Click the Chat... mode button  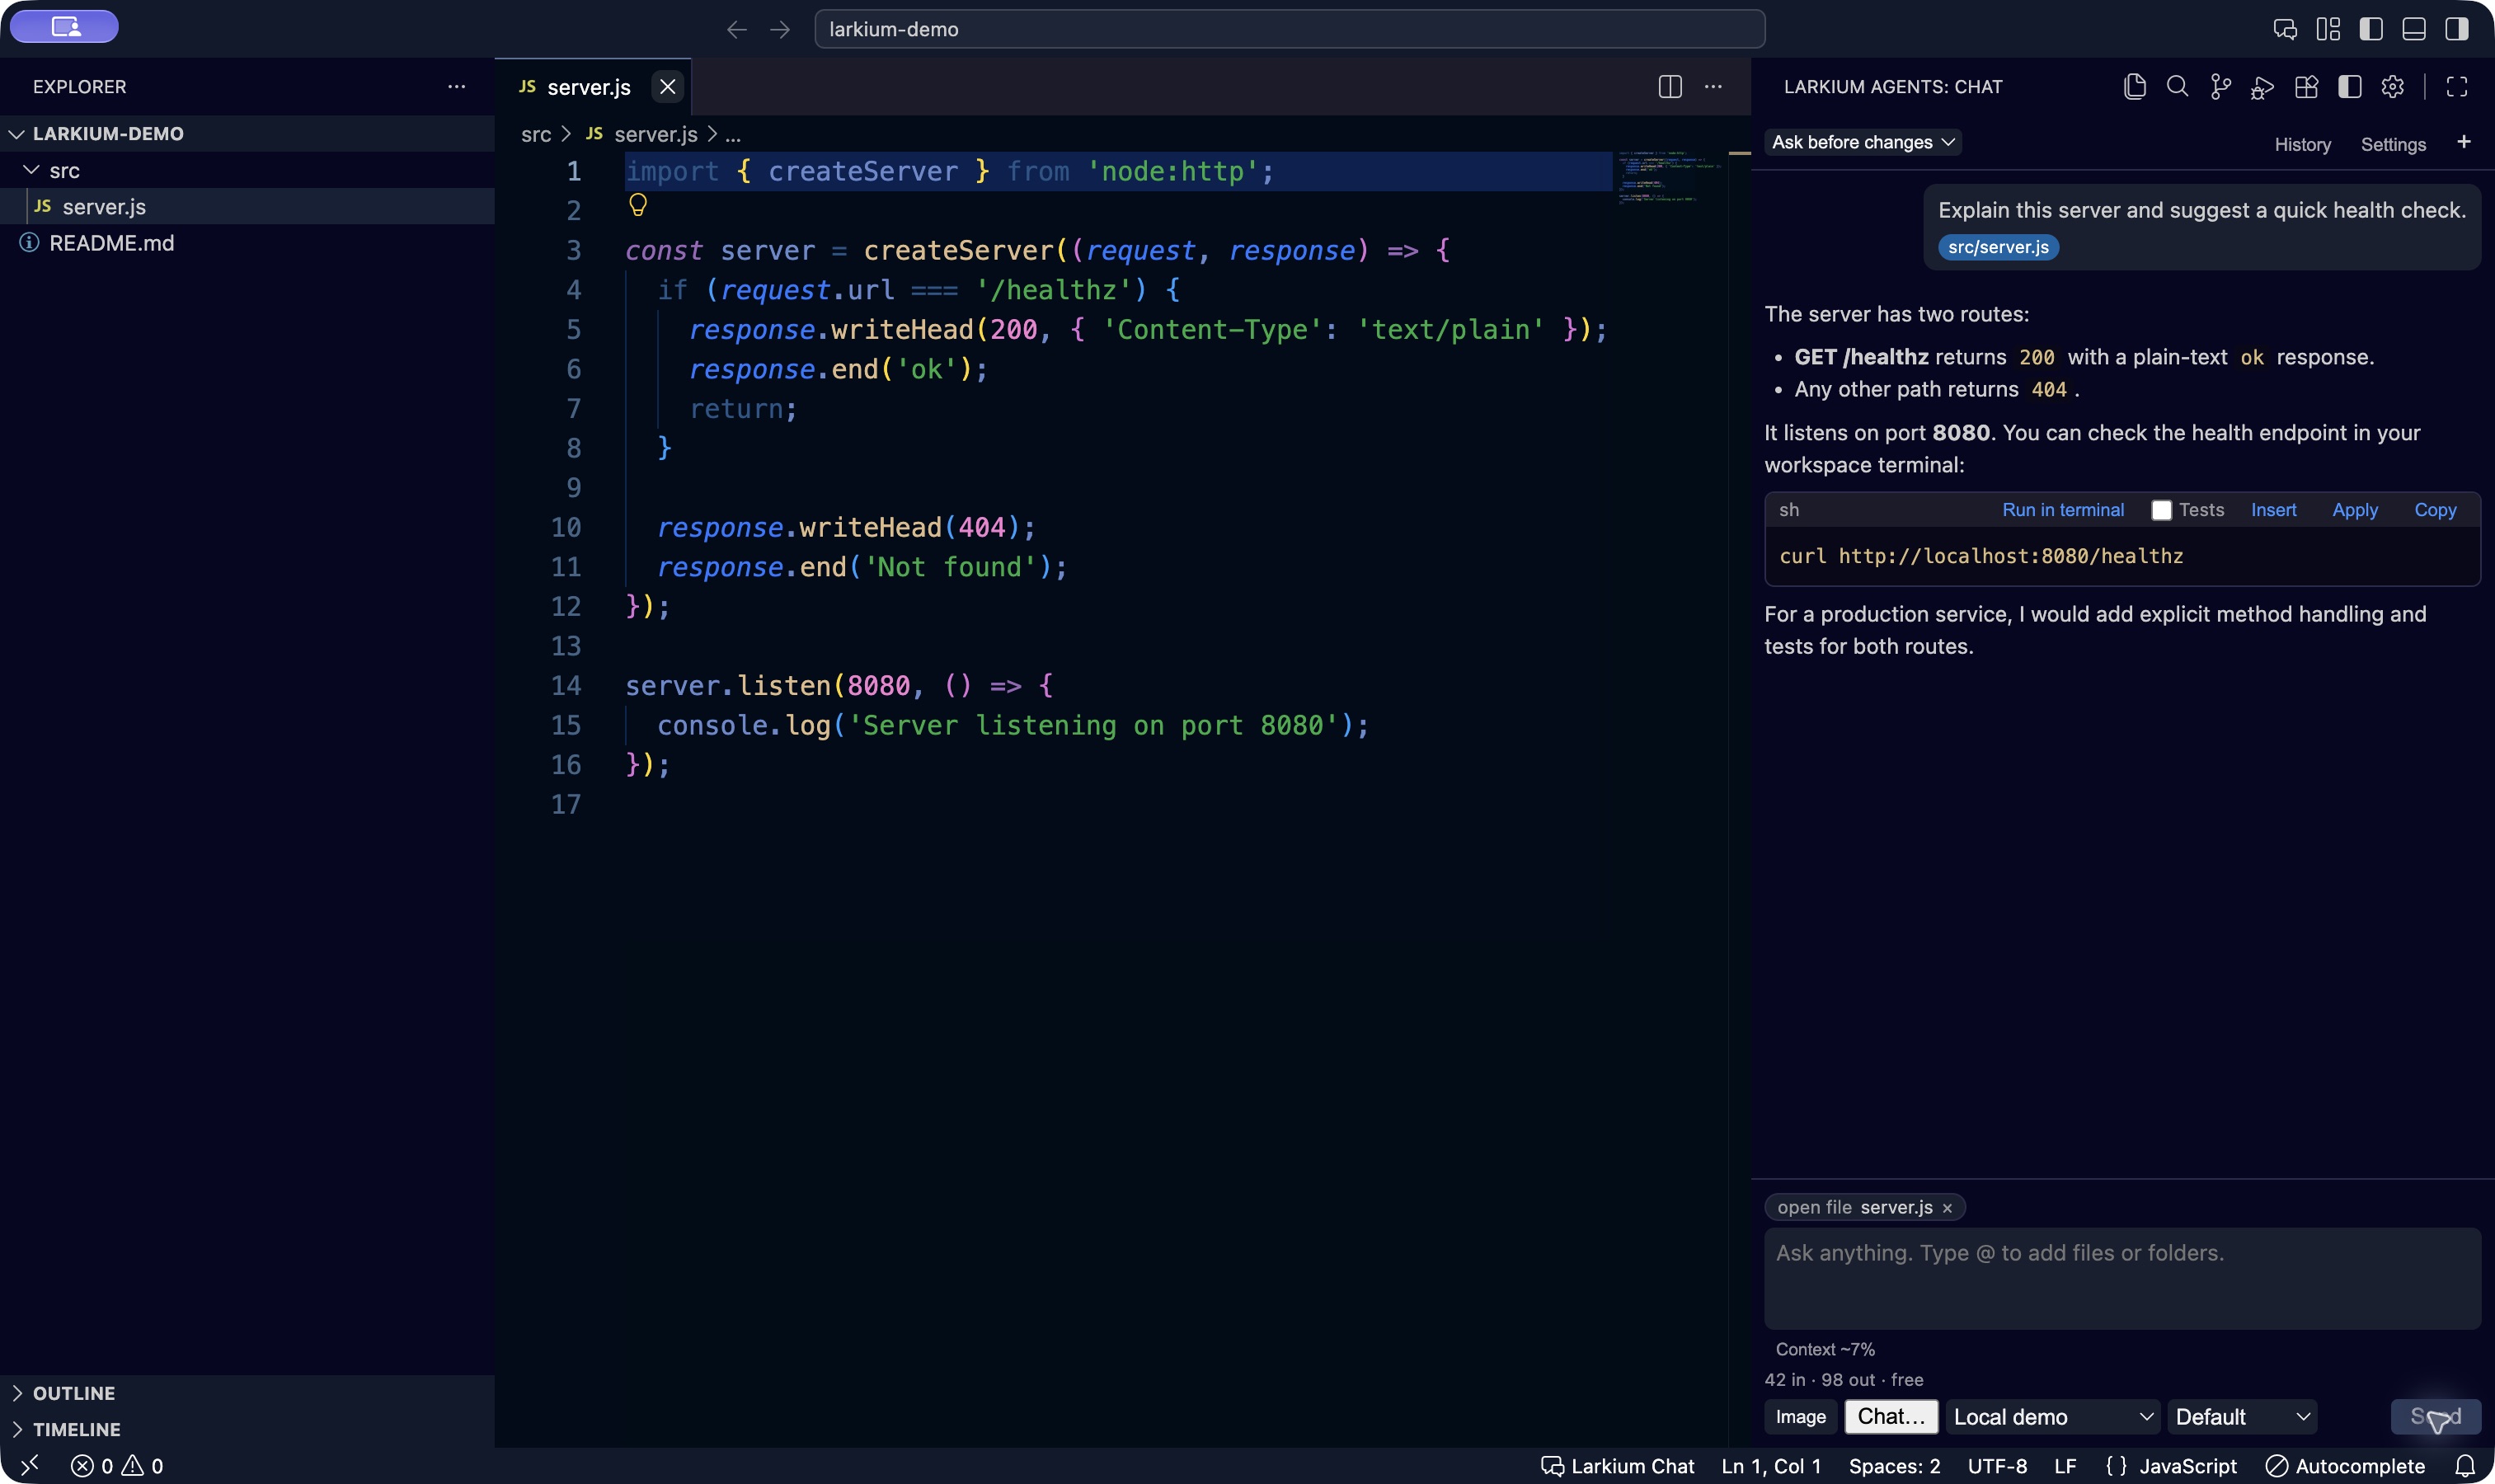1891,1417
